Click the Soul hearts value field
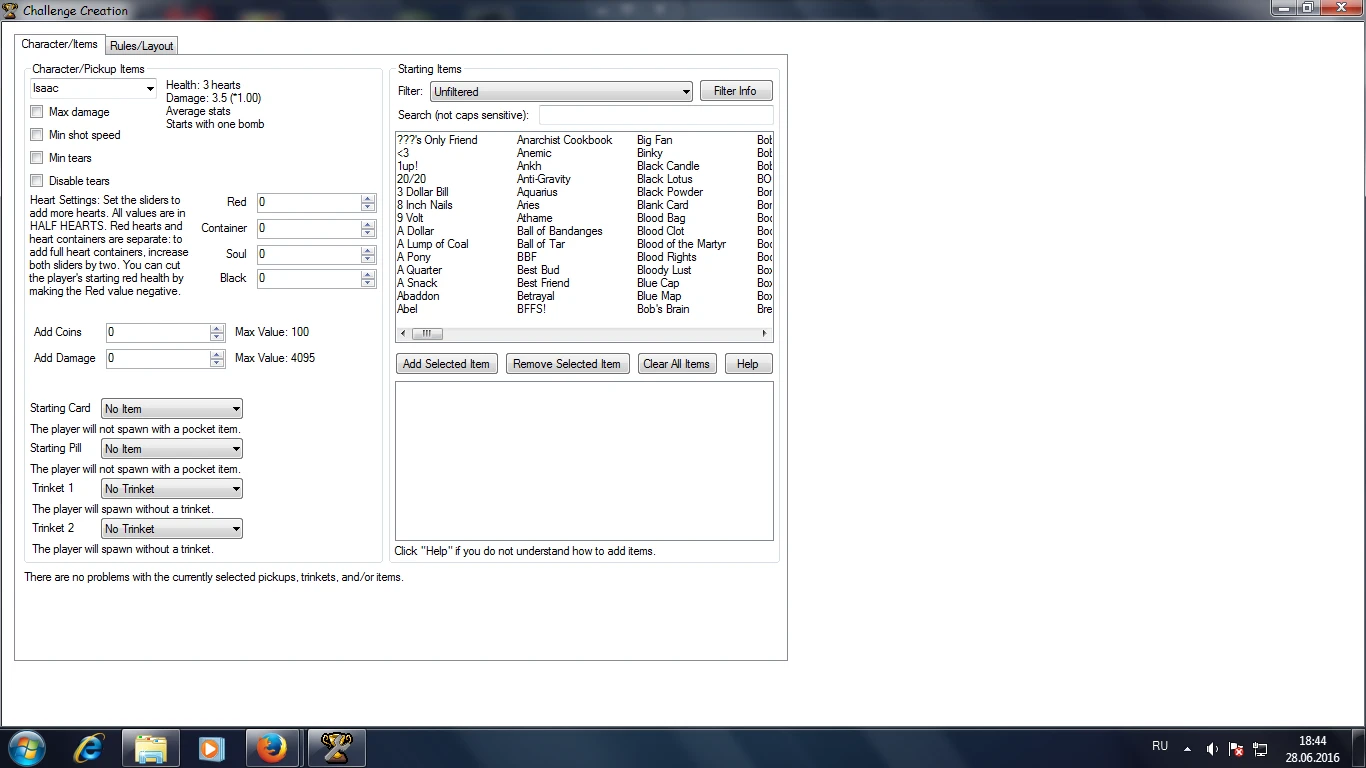Image resolution: width=1366 pixels, height=768 pixels. click(309, 254)
